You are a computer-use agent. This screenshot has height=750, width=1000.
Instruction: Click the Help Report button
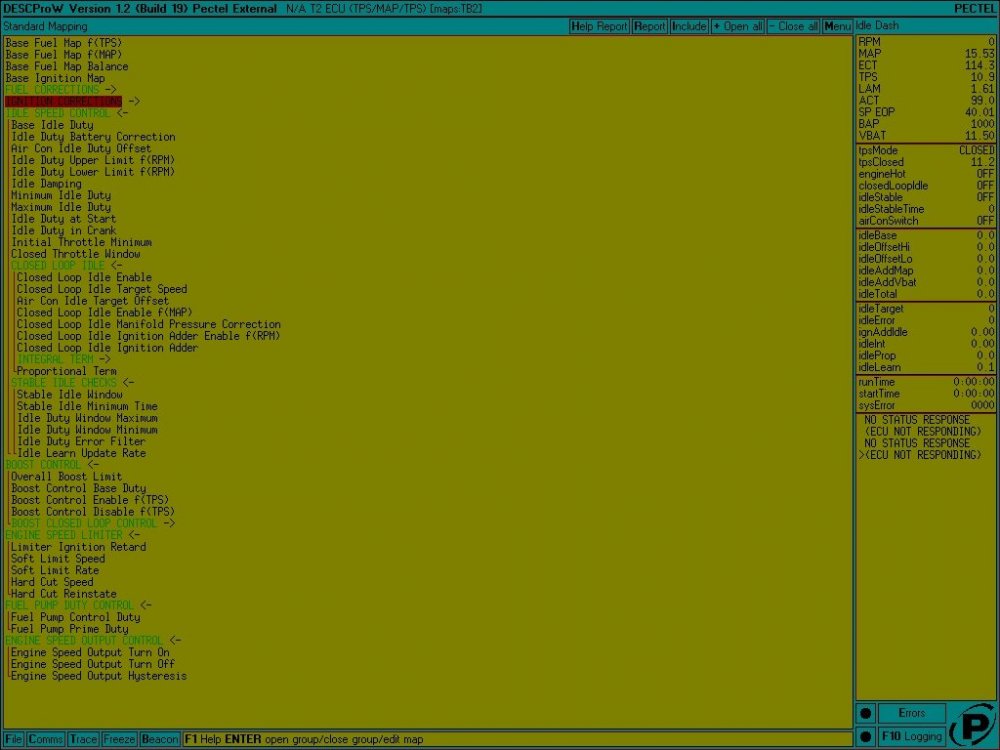pyautogui.click(x=599, y=26)
